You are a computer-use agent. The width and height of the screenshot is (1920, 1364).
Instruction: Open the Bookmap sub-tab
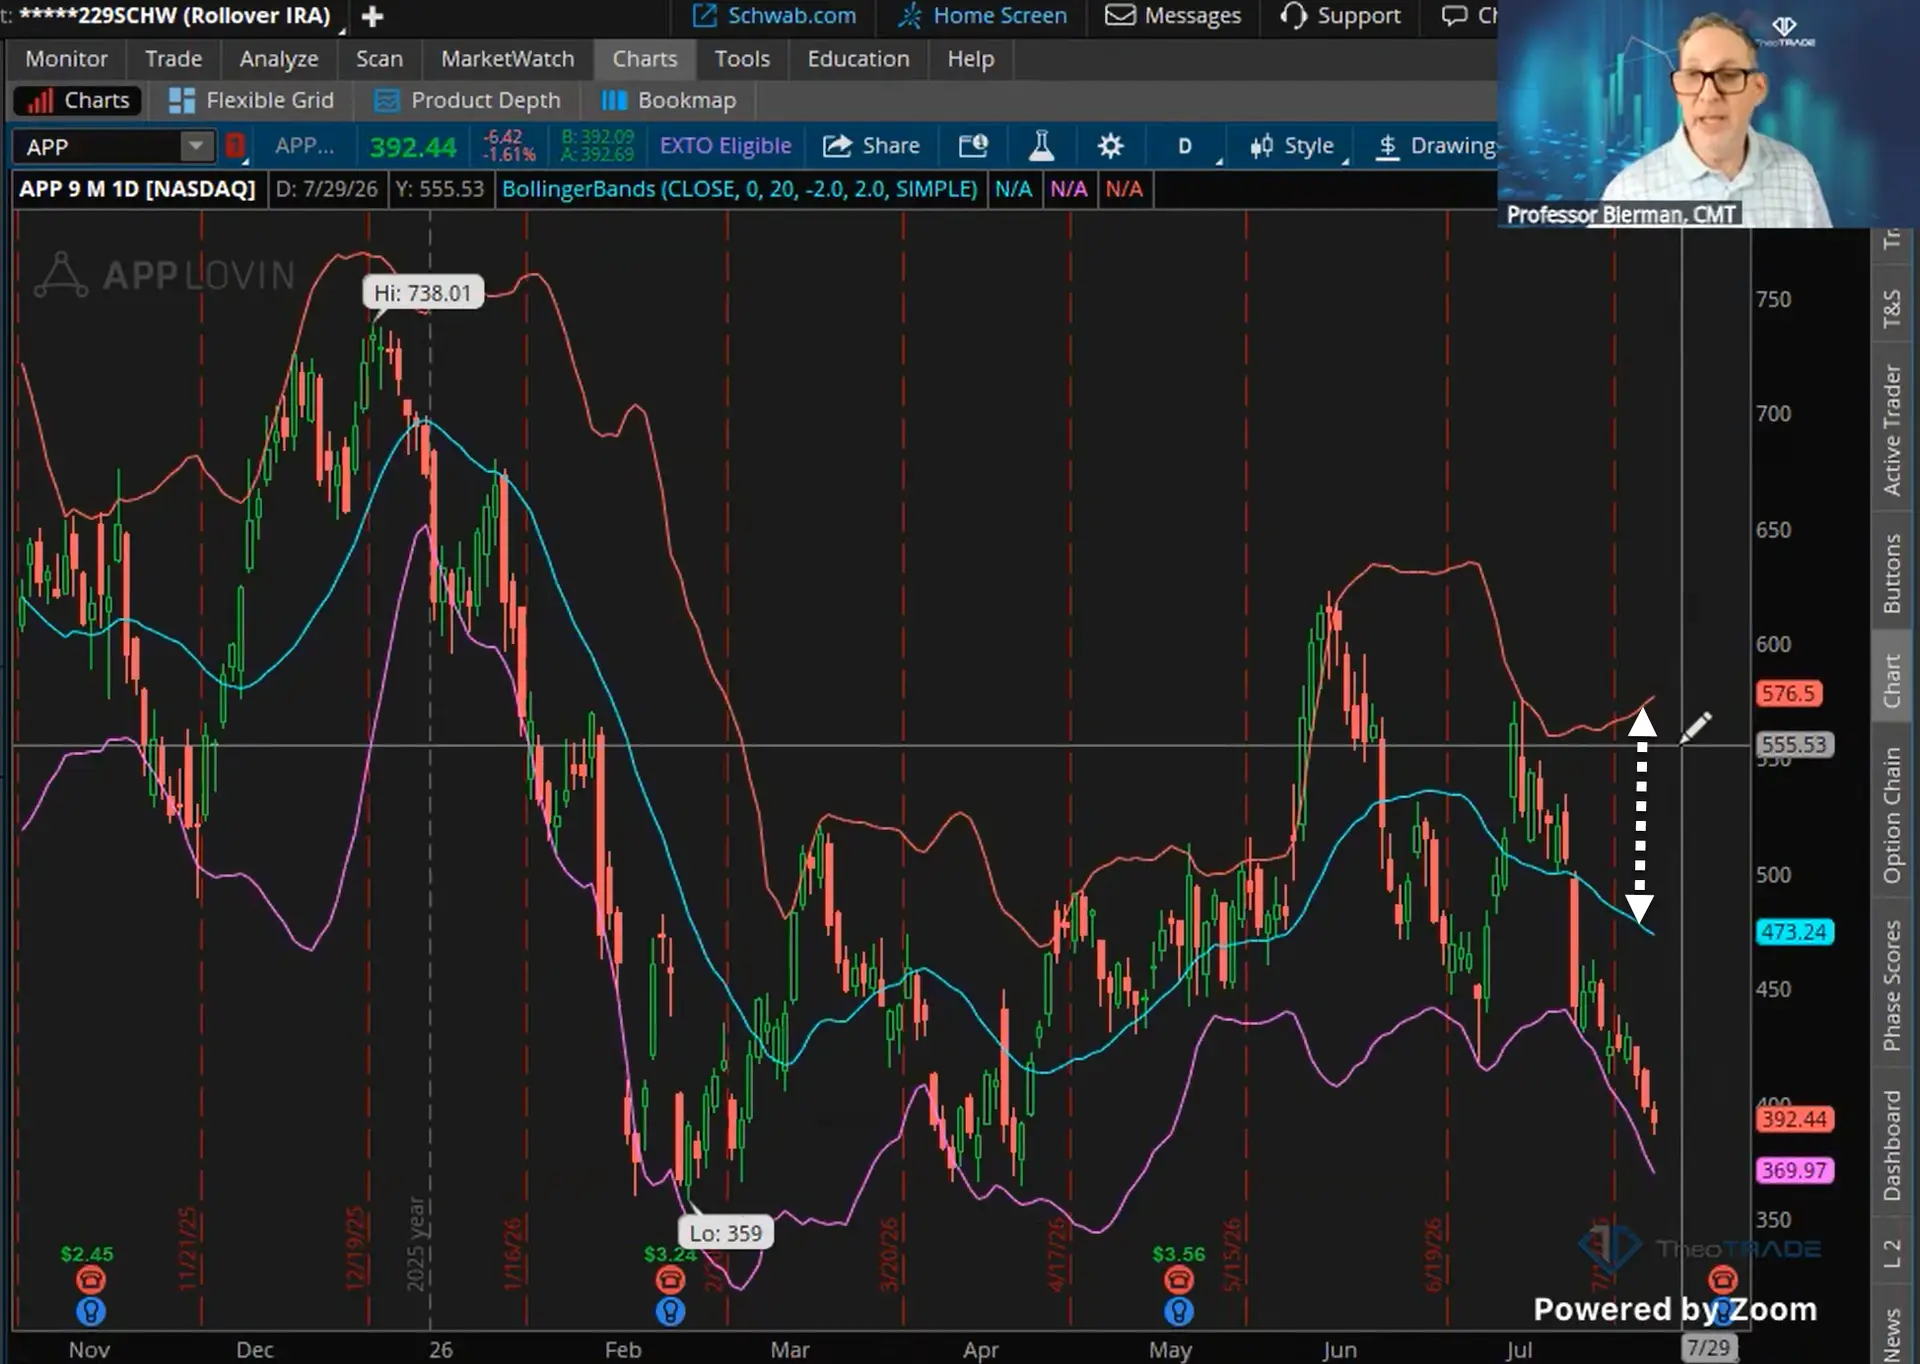(669, 100)
